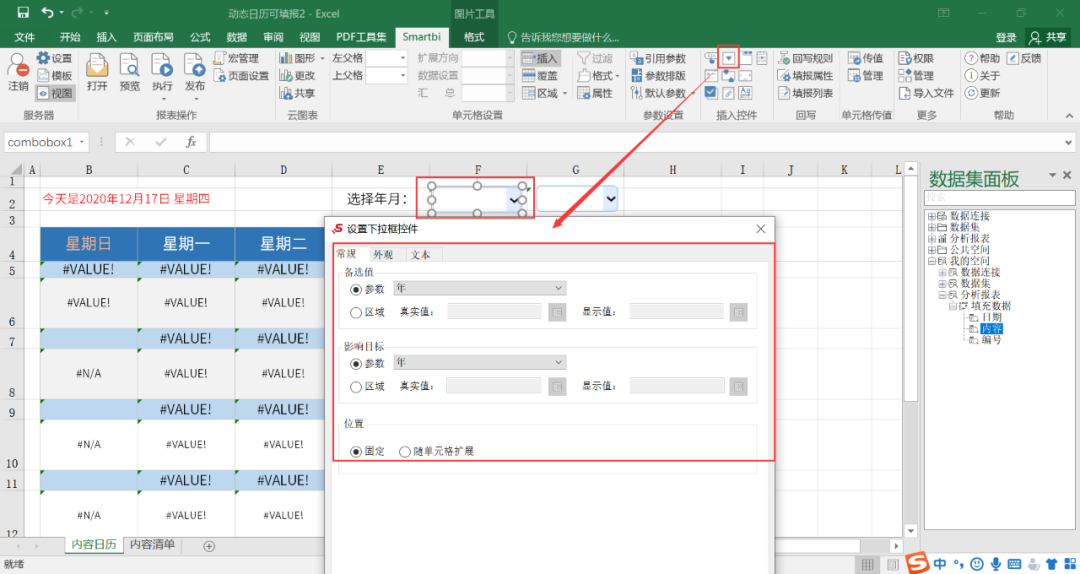Open the 文件 menu

[25, 37]
